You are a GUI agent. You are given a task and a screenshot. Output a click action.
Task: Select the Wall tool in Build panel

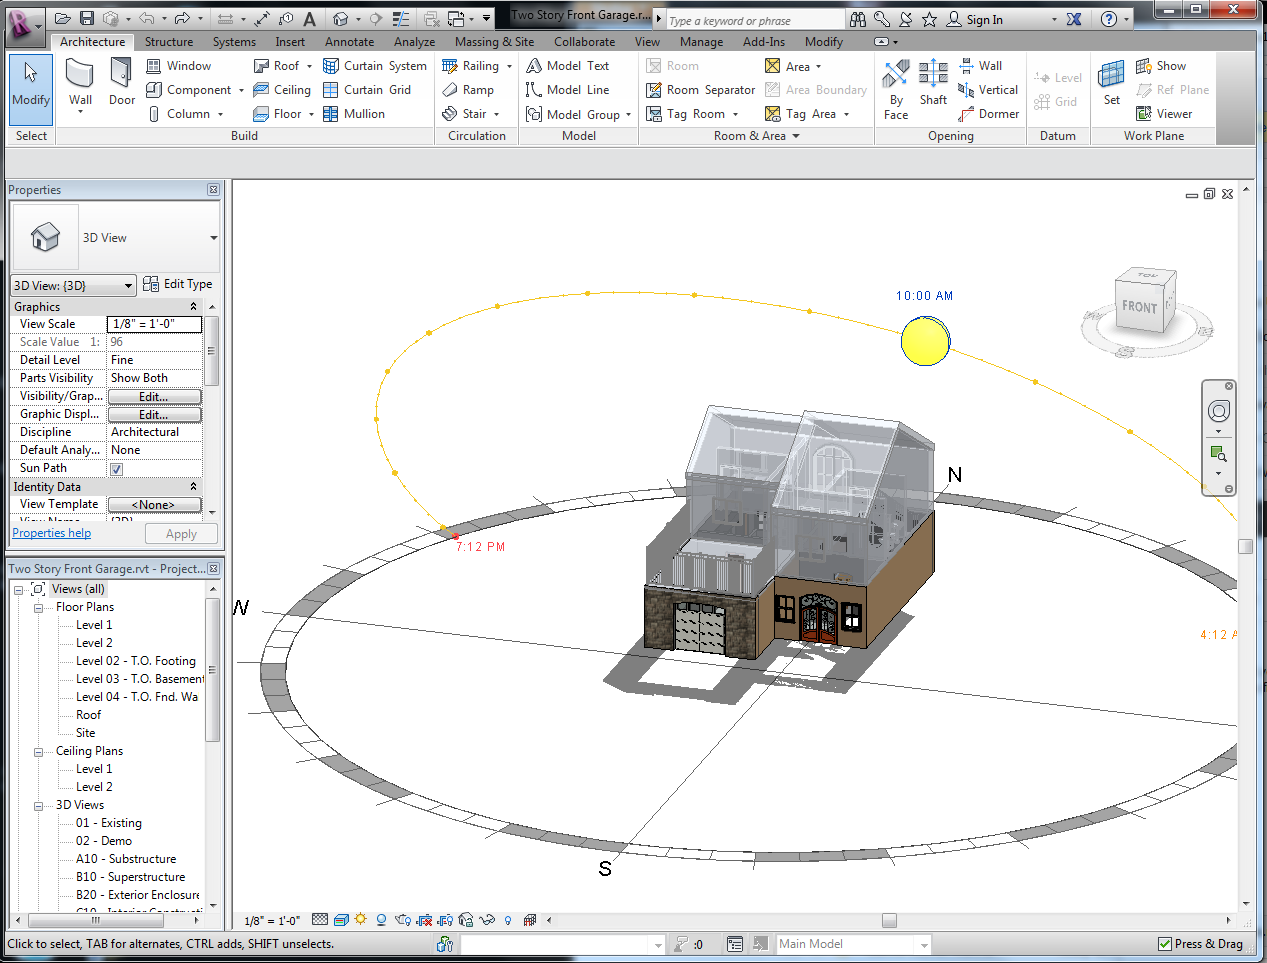coord(80,82)
